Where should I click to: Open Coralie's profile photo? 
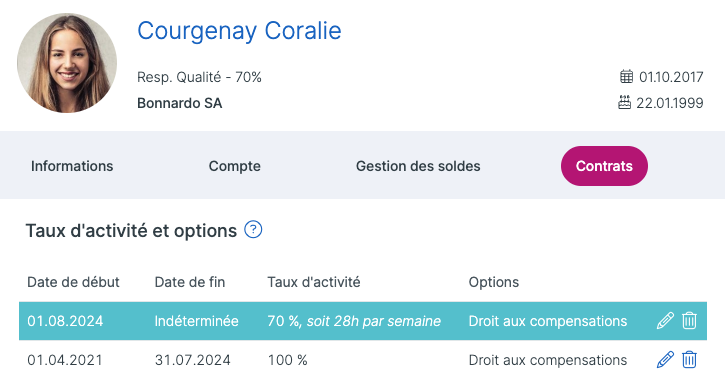(x=67, y=63)
